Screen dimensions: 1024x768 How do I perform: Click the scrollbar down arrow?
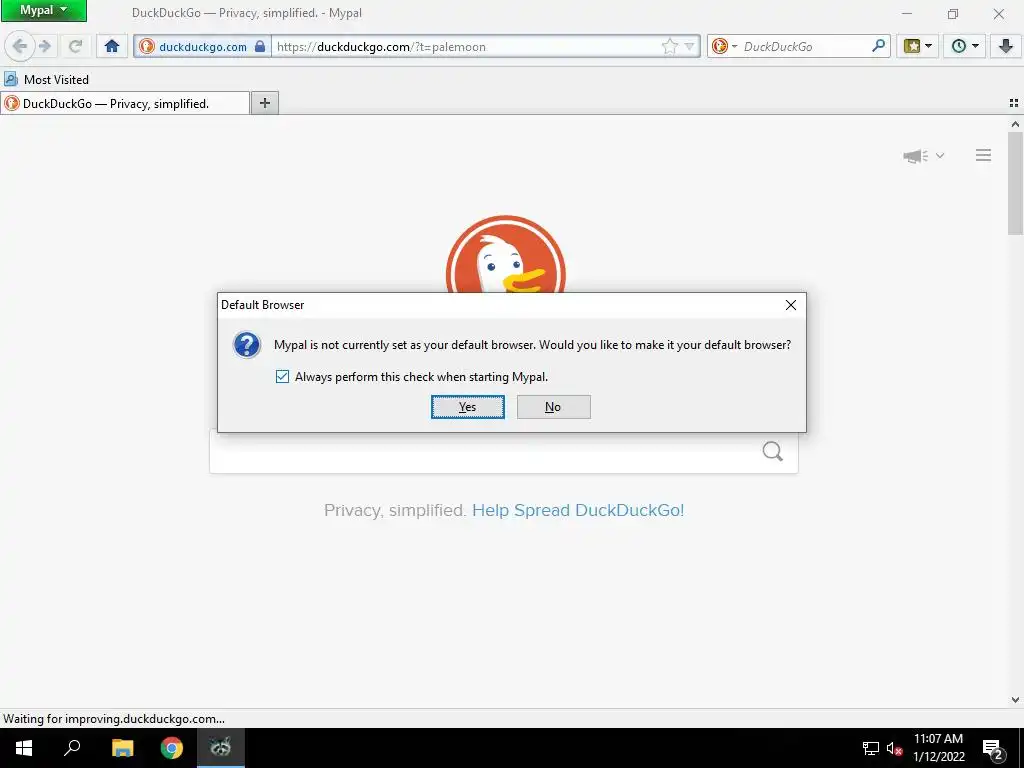[1015, 699]
